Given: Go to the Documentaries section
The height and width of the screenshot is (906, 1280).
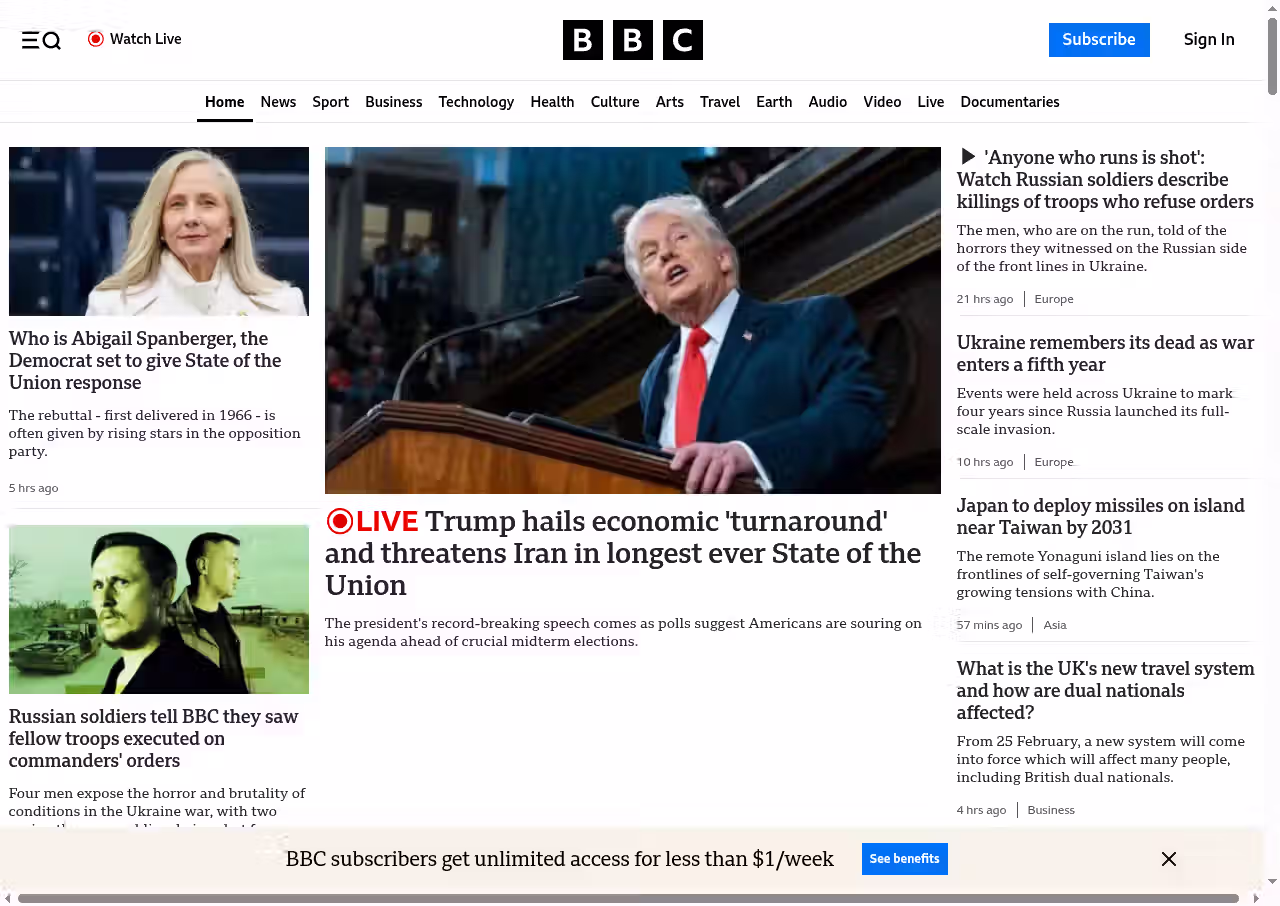Looking at the screenshot, I should [x=1009, y=102].
